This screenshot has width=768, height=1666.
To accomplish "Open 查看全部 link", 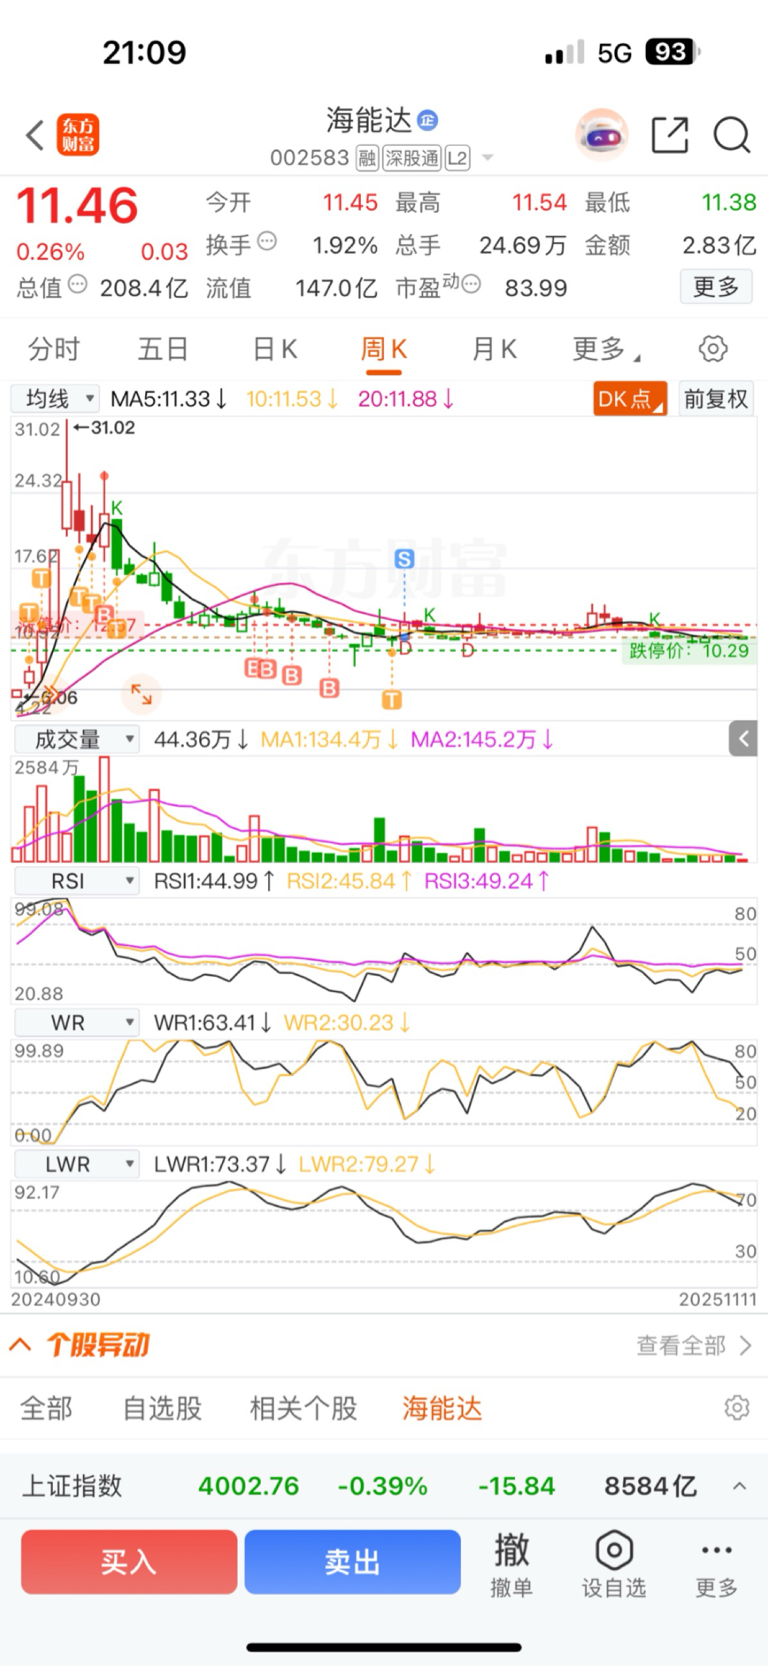I will [694, 1345].
